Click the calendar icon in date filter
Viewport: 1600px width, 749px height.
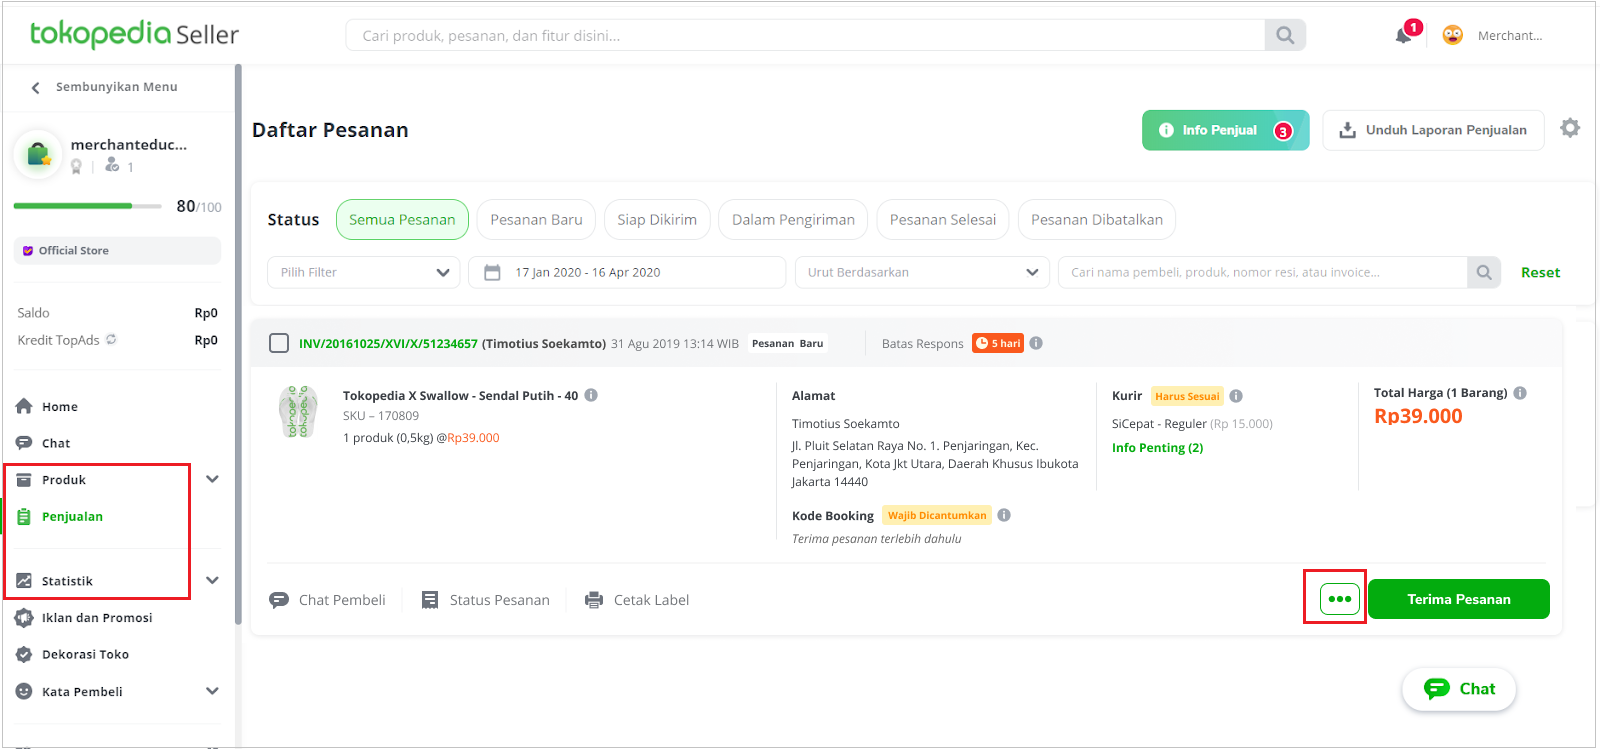[x=492, y=272]
